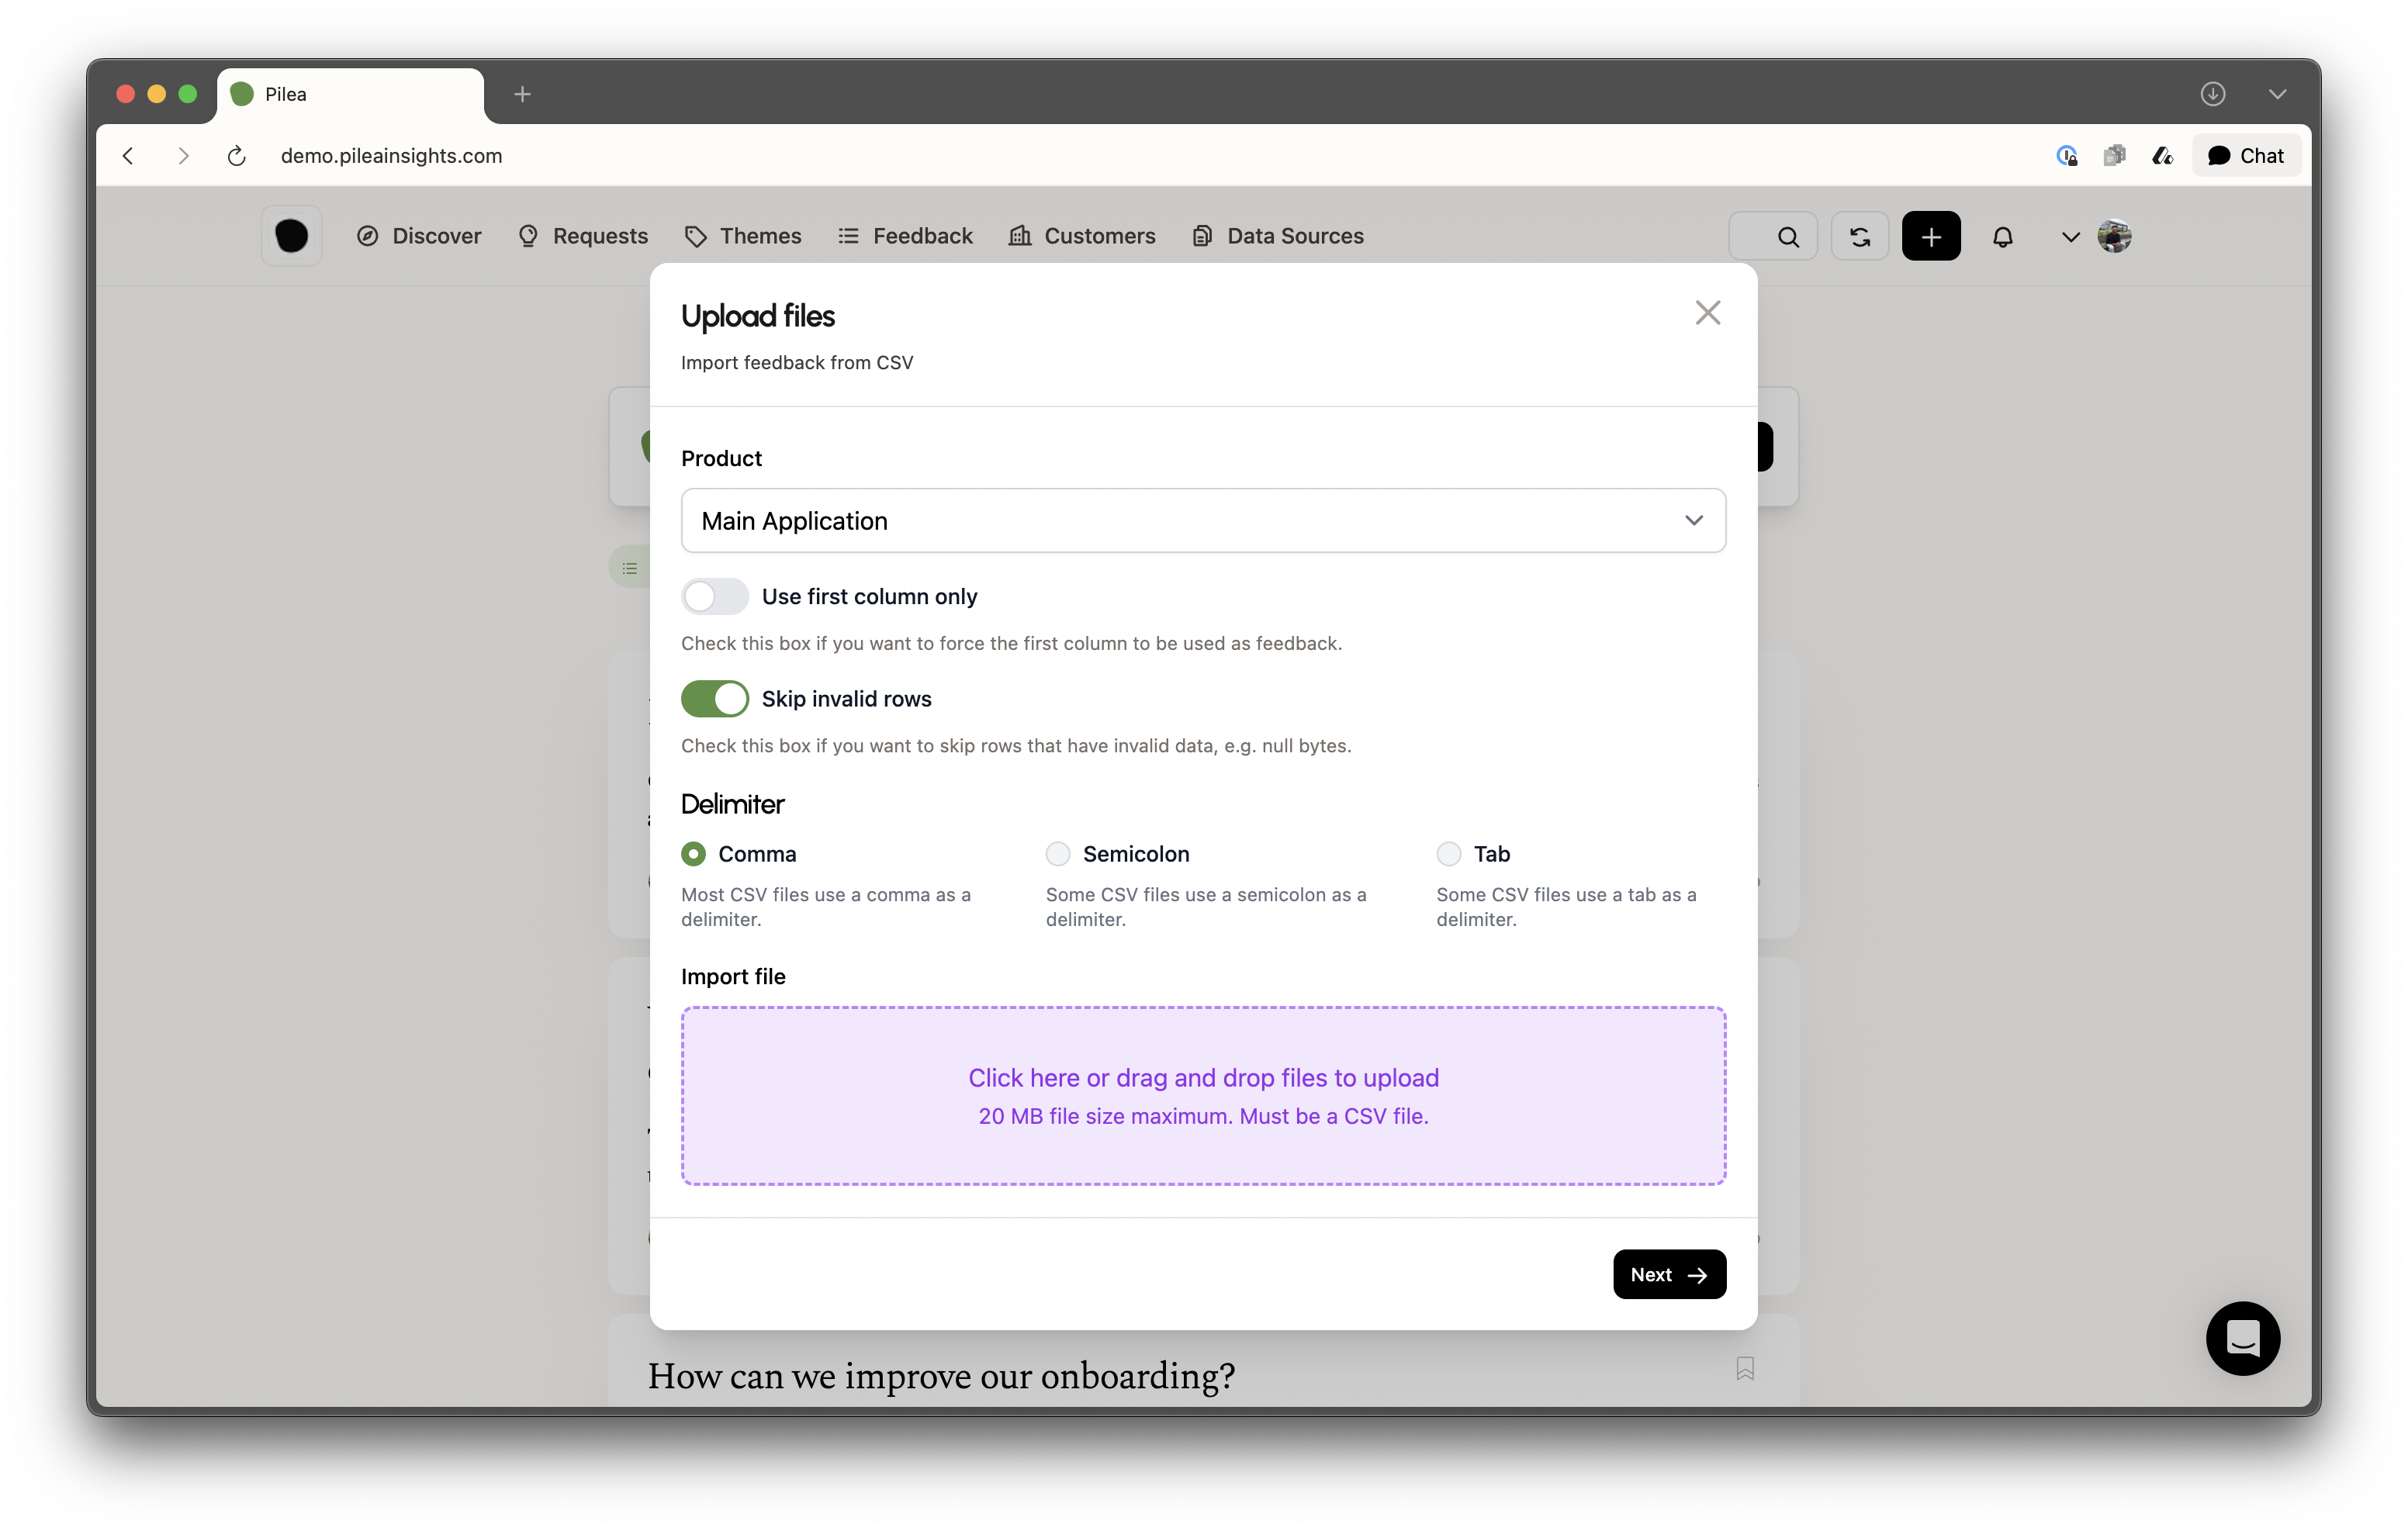Open the Data Sources nav item
The height and width of the screenshot is (1531, 2408).
coord(1278,236)
